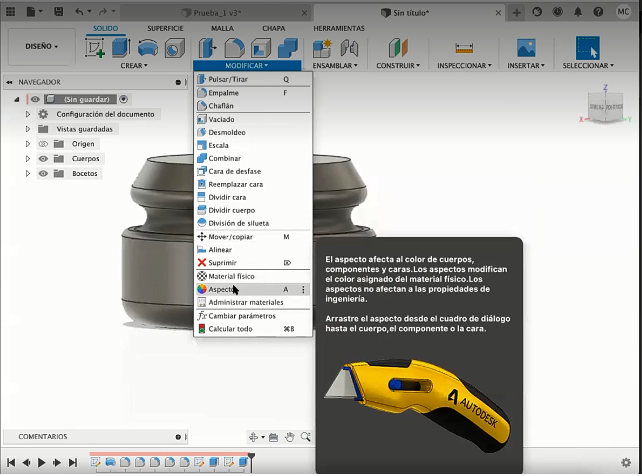Viewport: 642px width, 476px height.
Task: Select the HERRAMIENTAS ribbon tab
Action: coord(339,28)
